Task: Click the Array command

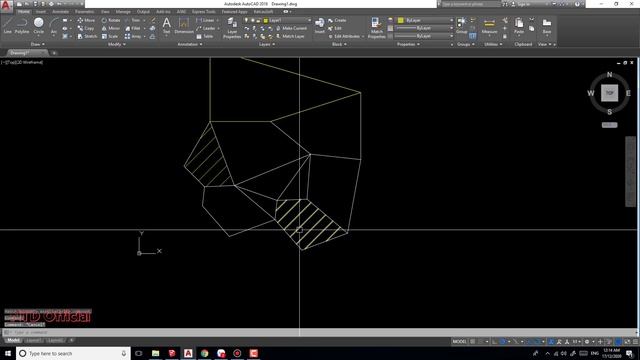Action: pos(133,36)
